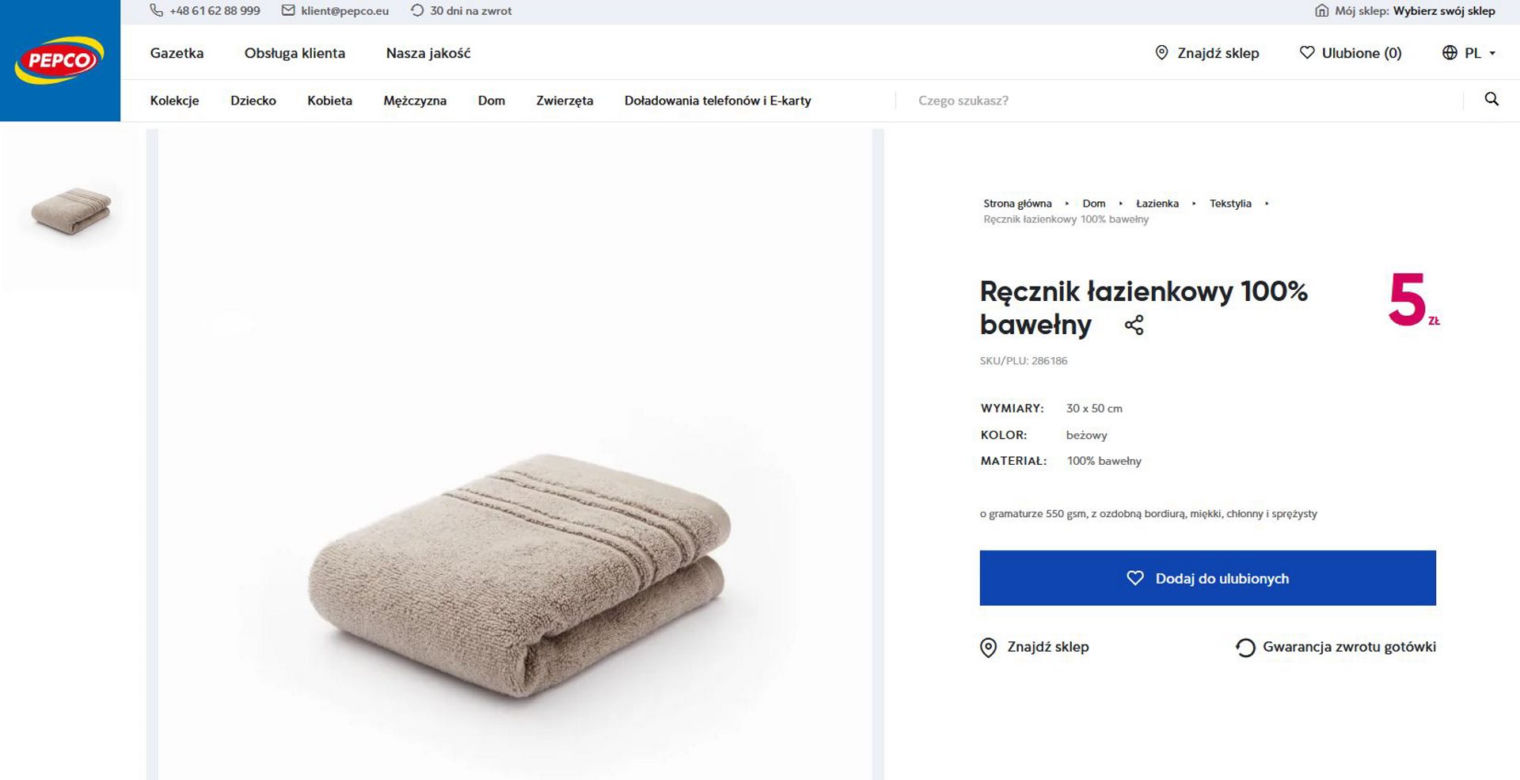Focus the Czego szukasz search field
This screenshot has width=1520, height=780.
tap(1180, 100)
